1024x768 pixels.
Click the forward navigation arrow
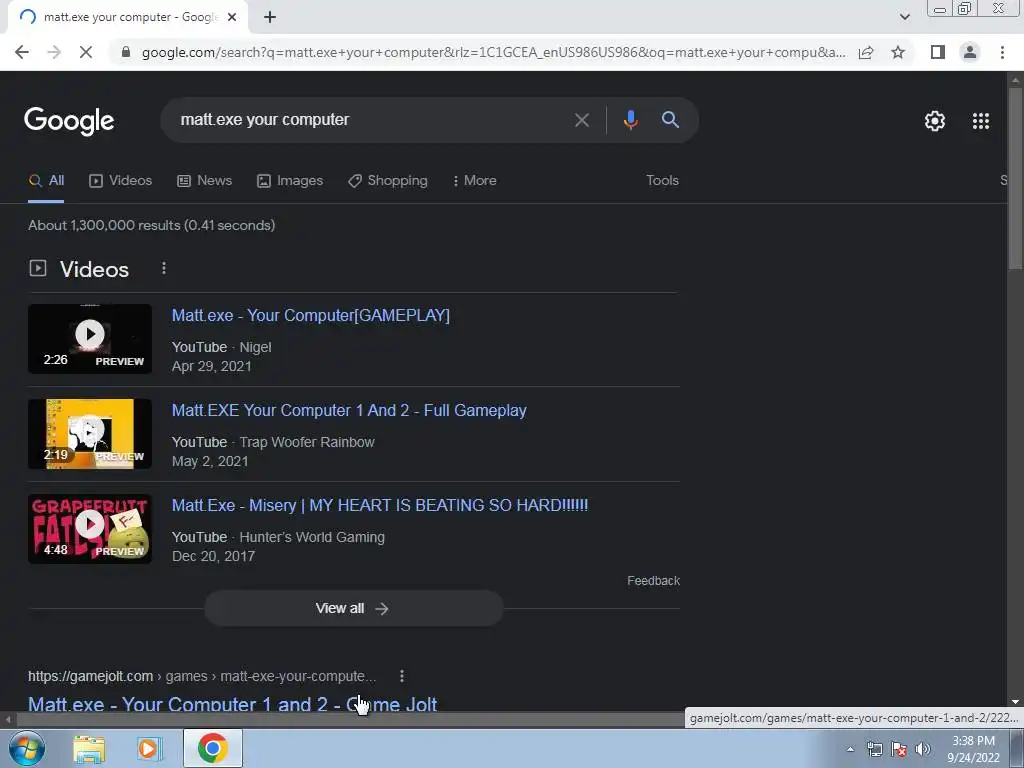click(54, 52)
